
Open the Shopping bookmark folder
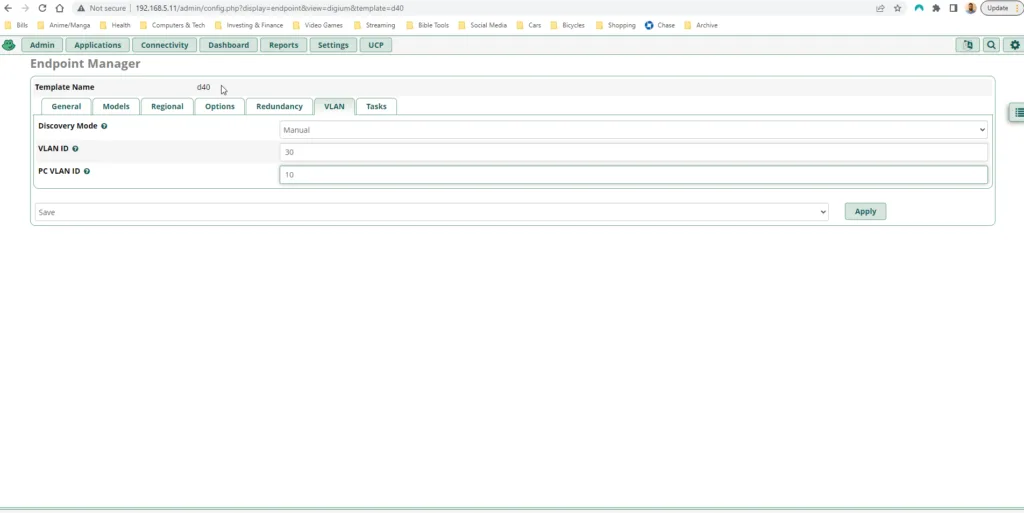[x=615, y=25]
